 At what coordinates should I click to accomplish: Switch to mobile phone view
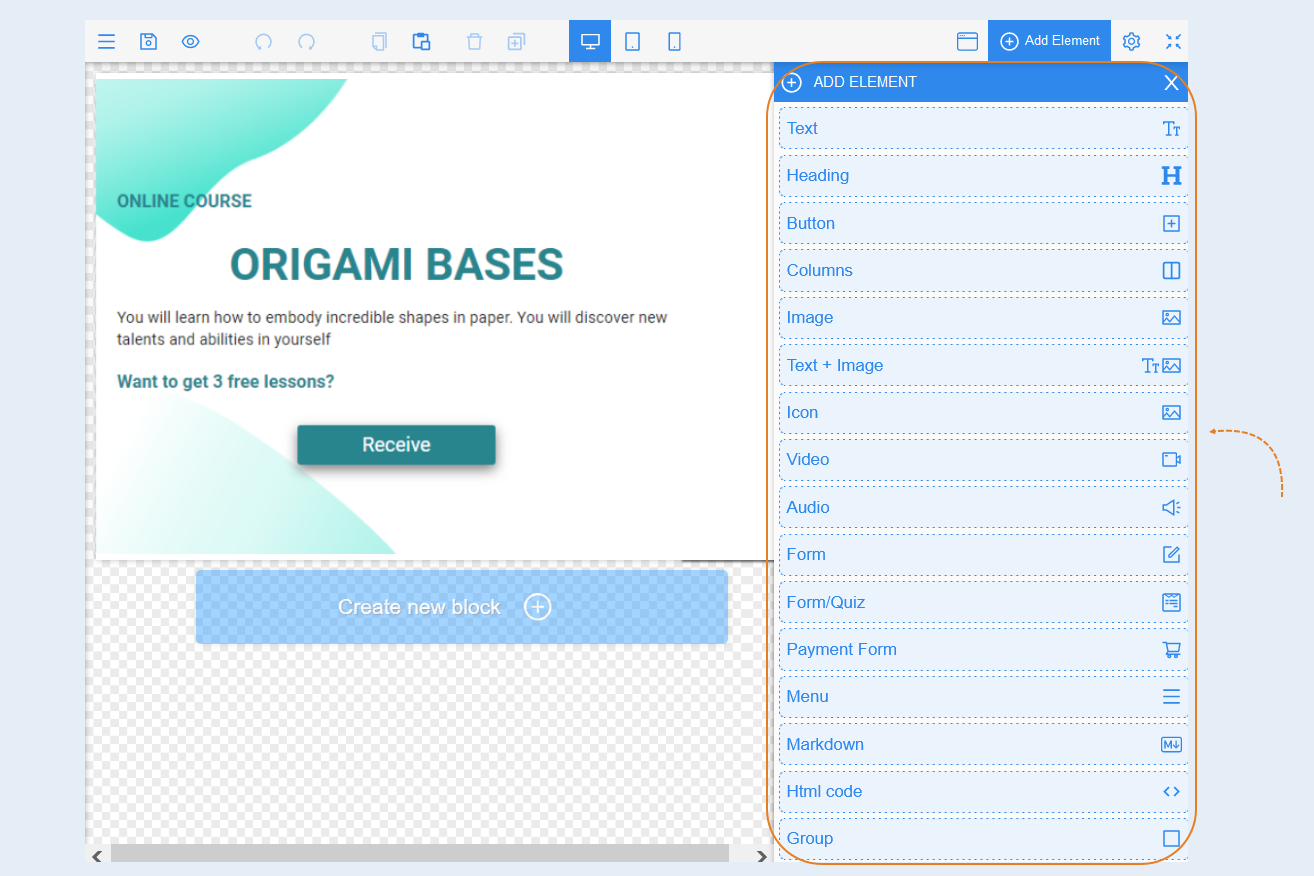point(674,41)
